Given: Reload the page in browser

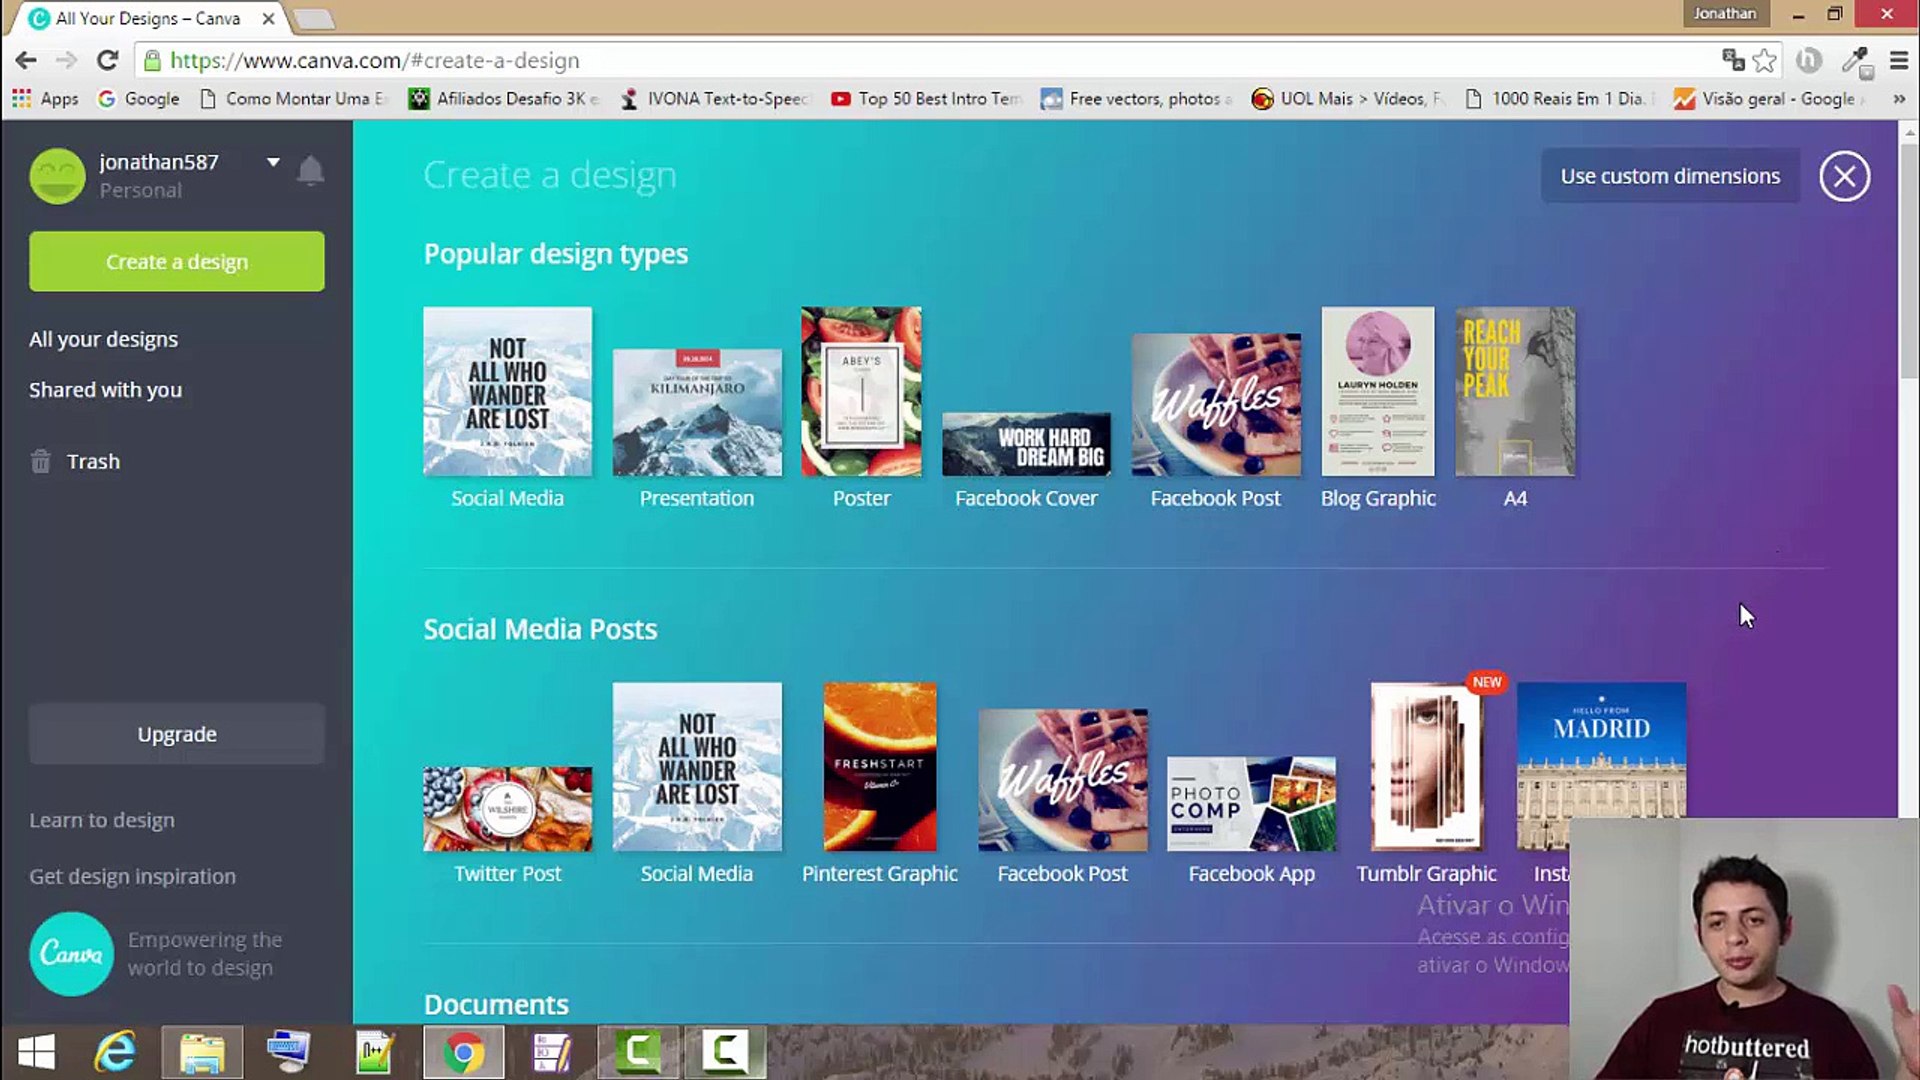Looking at the screenshot, I should [x=107, y=61].
